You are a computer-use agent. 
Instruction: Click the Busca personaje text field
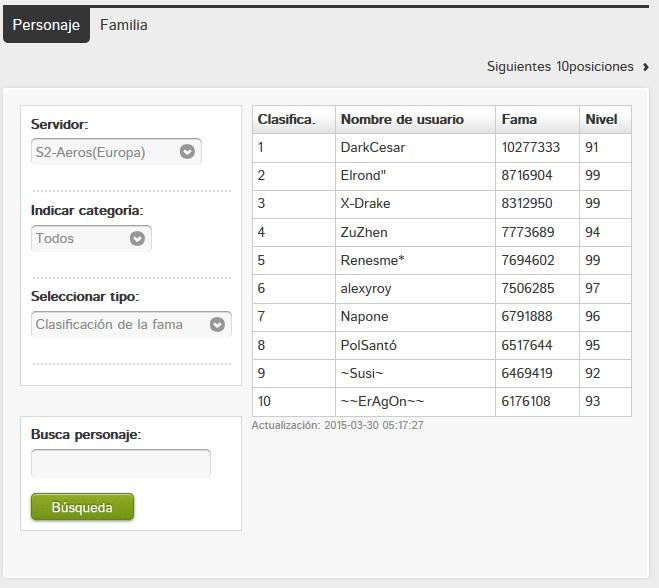coord(121,463)
